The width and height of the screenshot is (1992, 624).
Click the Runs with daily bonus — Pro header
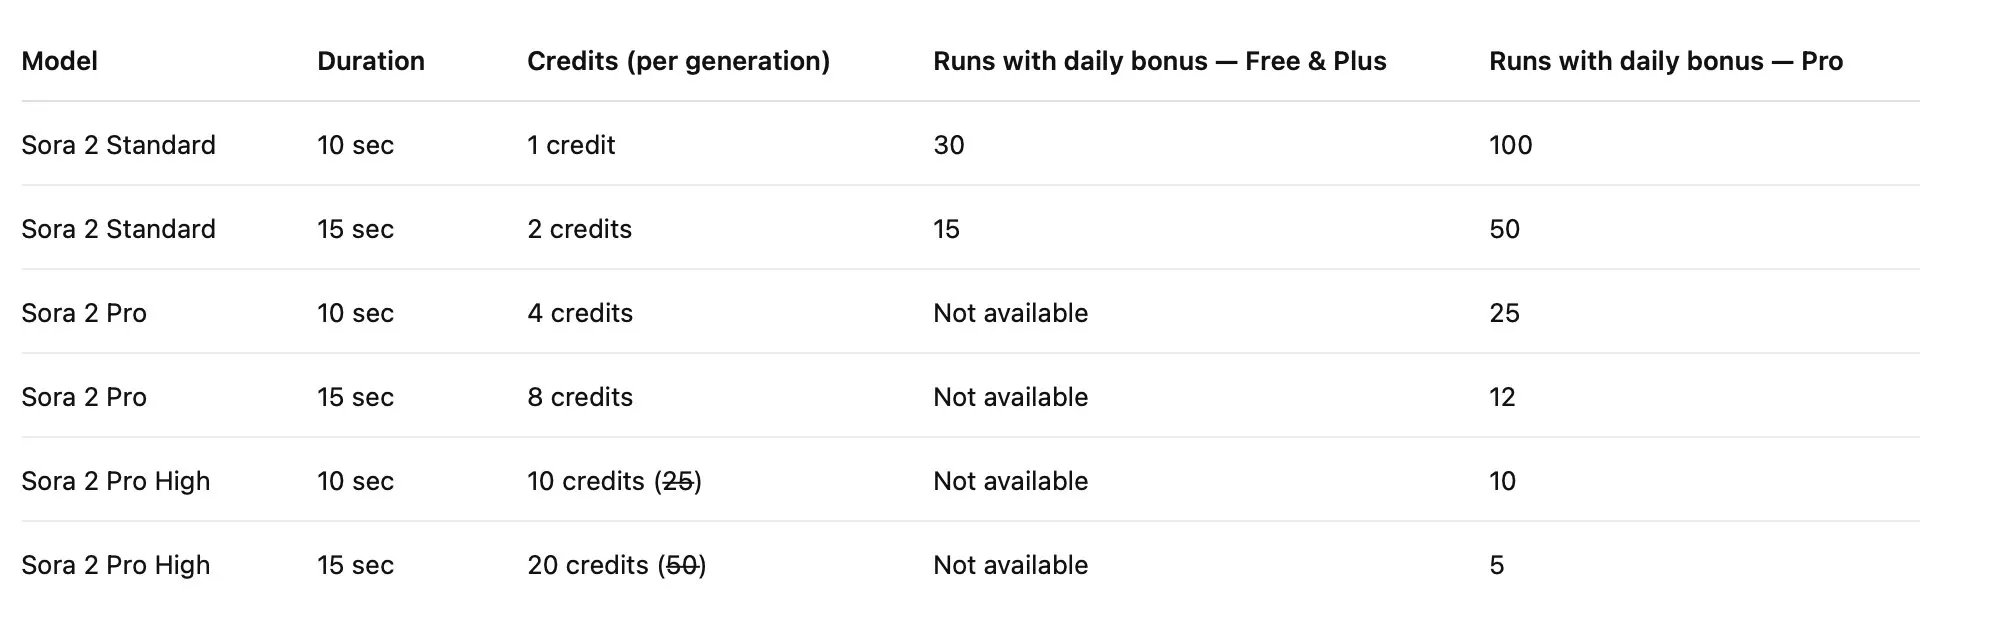point(1665,61)
